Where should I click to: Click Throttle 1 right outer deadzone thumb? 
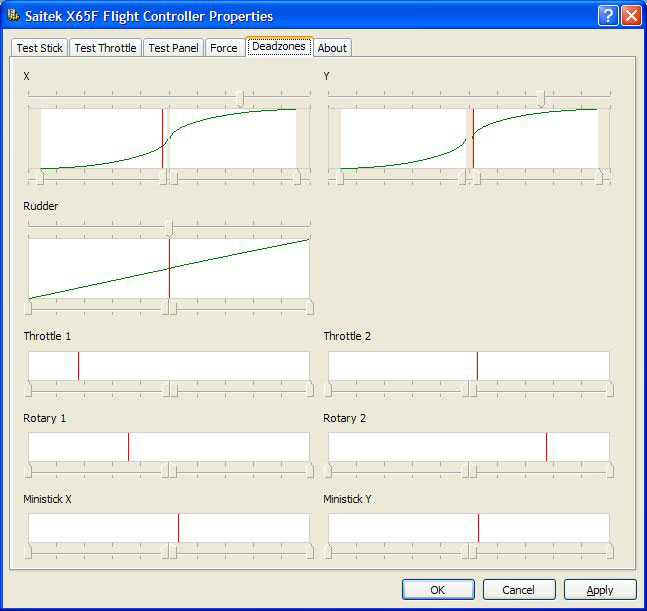tap(310, 389)
